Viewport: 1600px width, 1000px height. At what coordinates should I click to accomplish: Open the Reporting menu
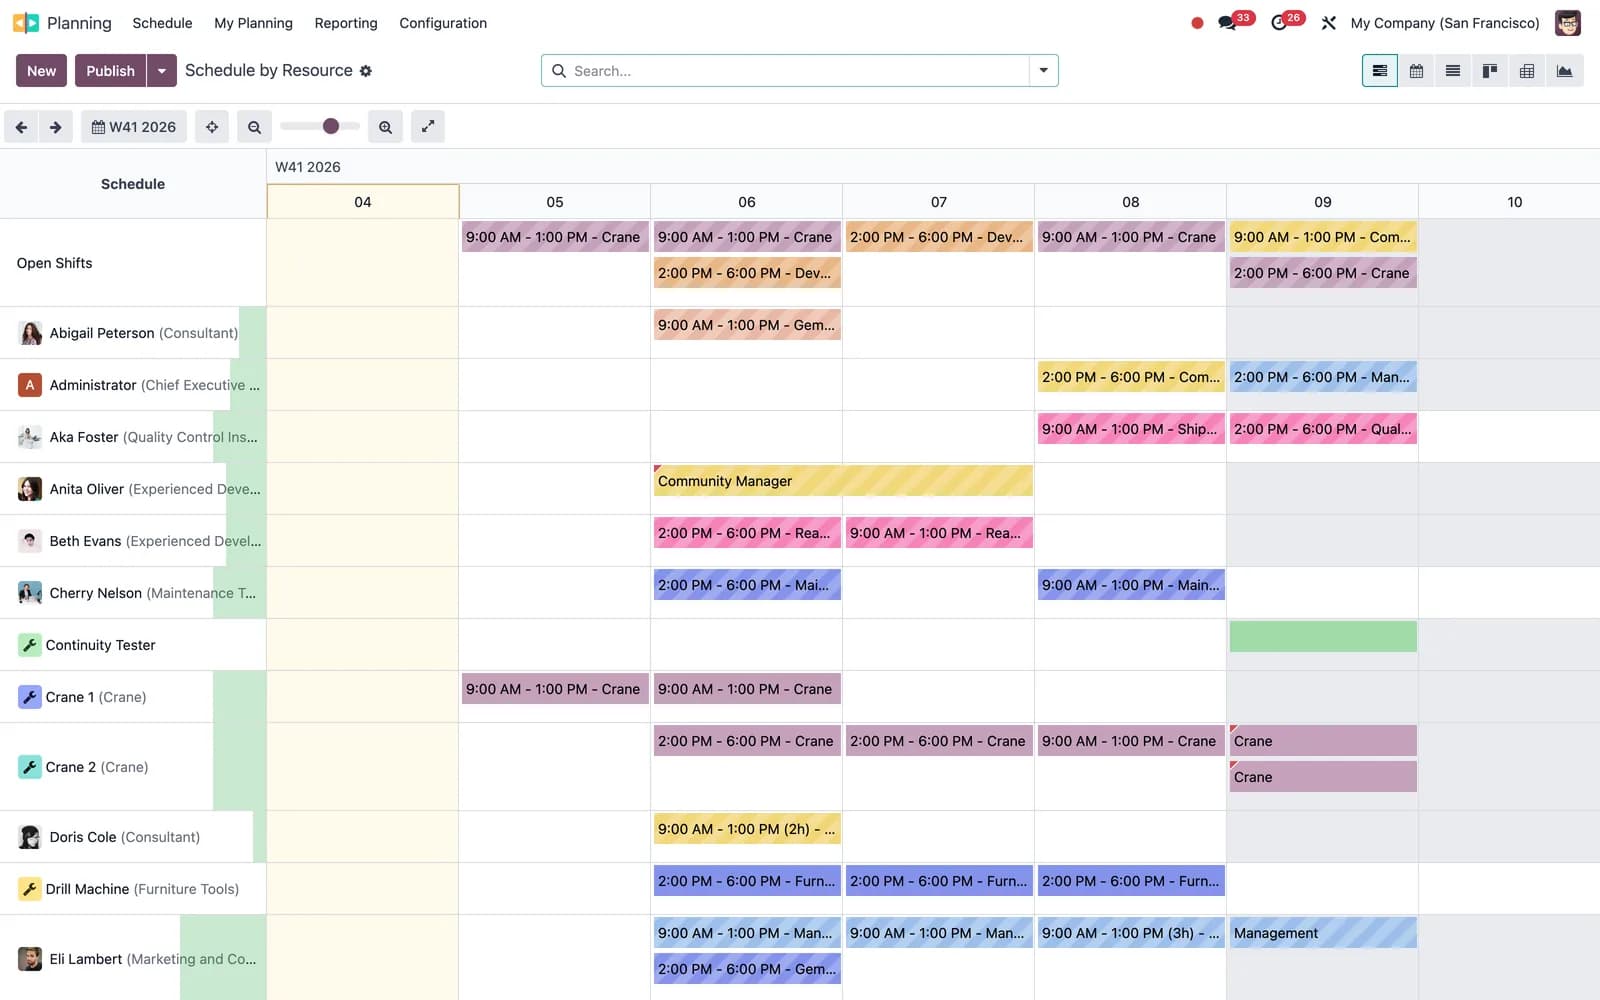point(346,23)
